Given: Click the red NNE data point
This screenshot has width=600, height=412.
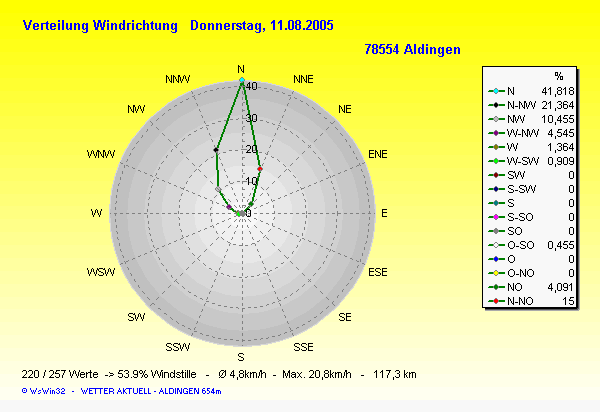Looking at the screenshot, I should [259, 168].
